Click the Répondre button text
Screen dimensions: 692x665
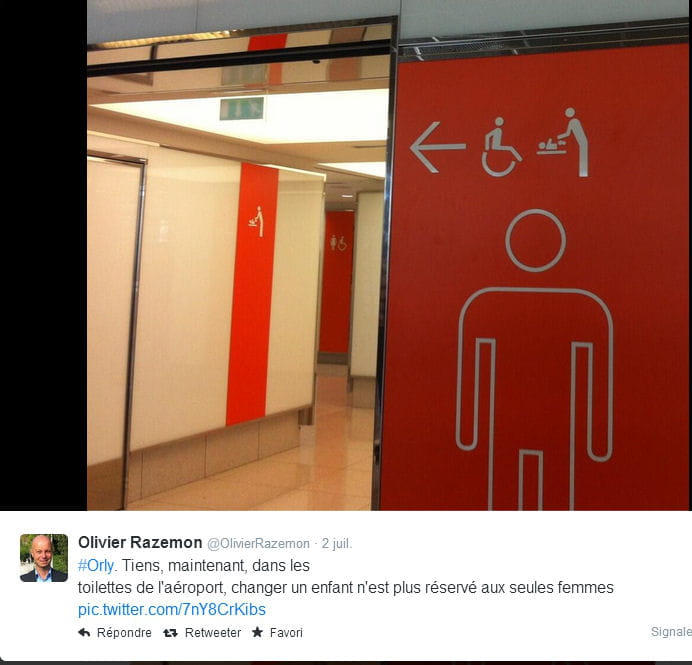click(124, 633)
